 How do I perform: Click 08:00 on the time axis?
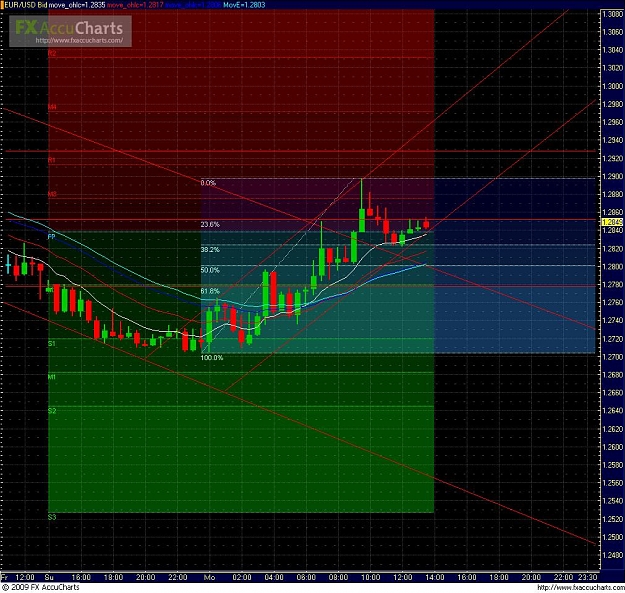[338, 577]
